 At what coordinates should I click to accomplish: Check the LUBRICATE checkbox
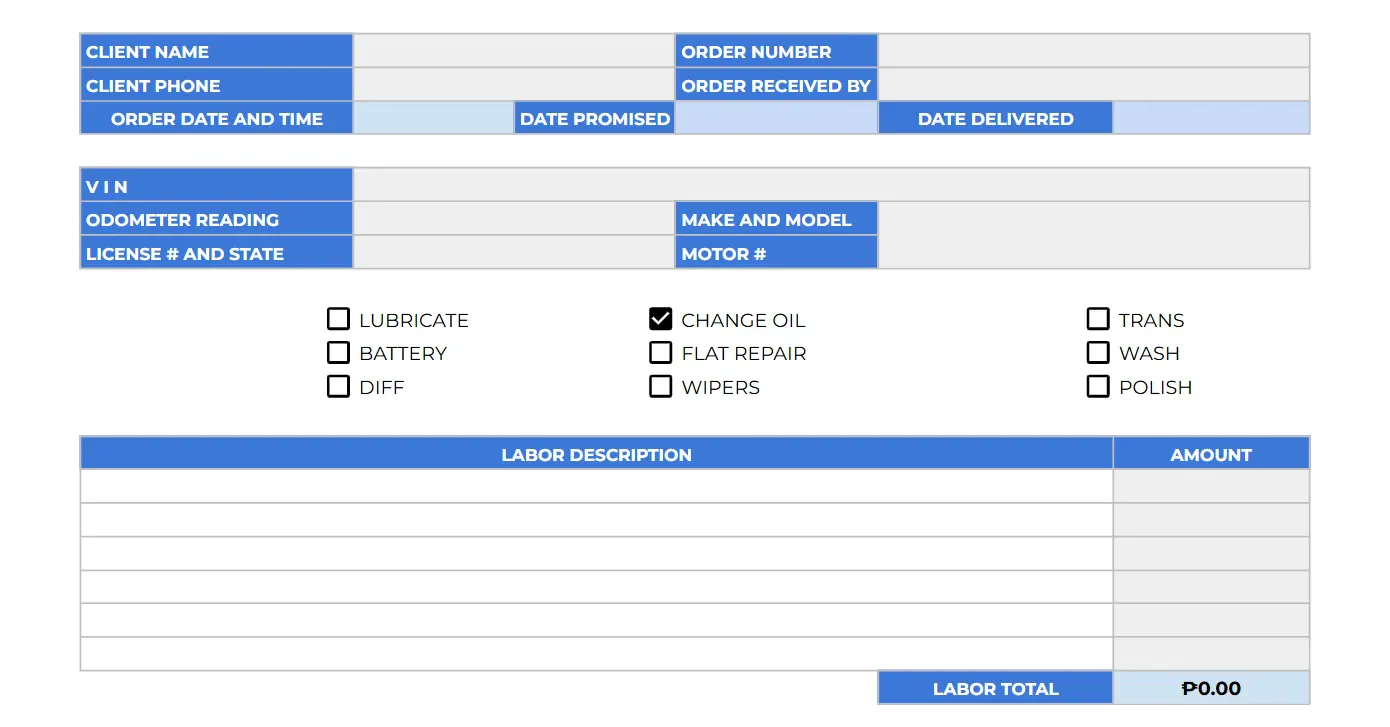point(338,319)
